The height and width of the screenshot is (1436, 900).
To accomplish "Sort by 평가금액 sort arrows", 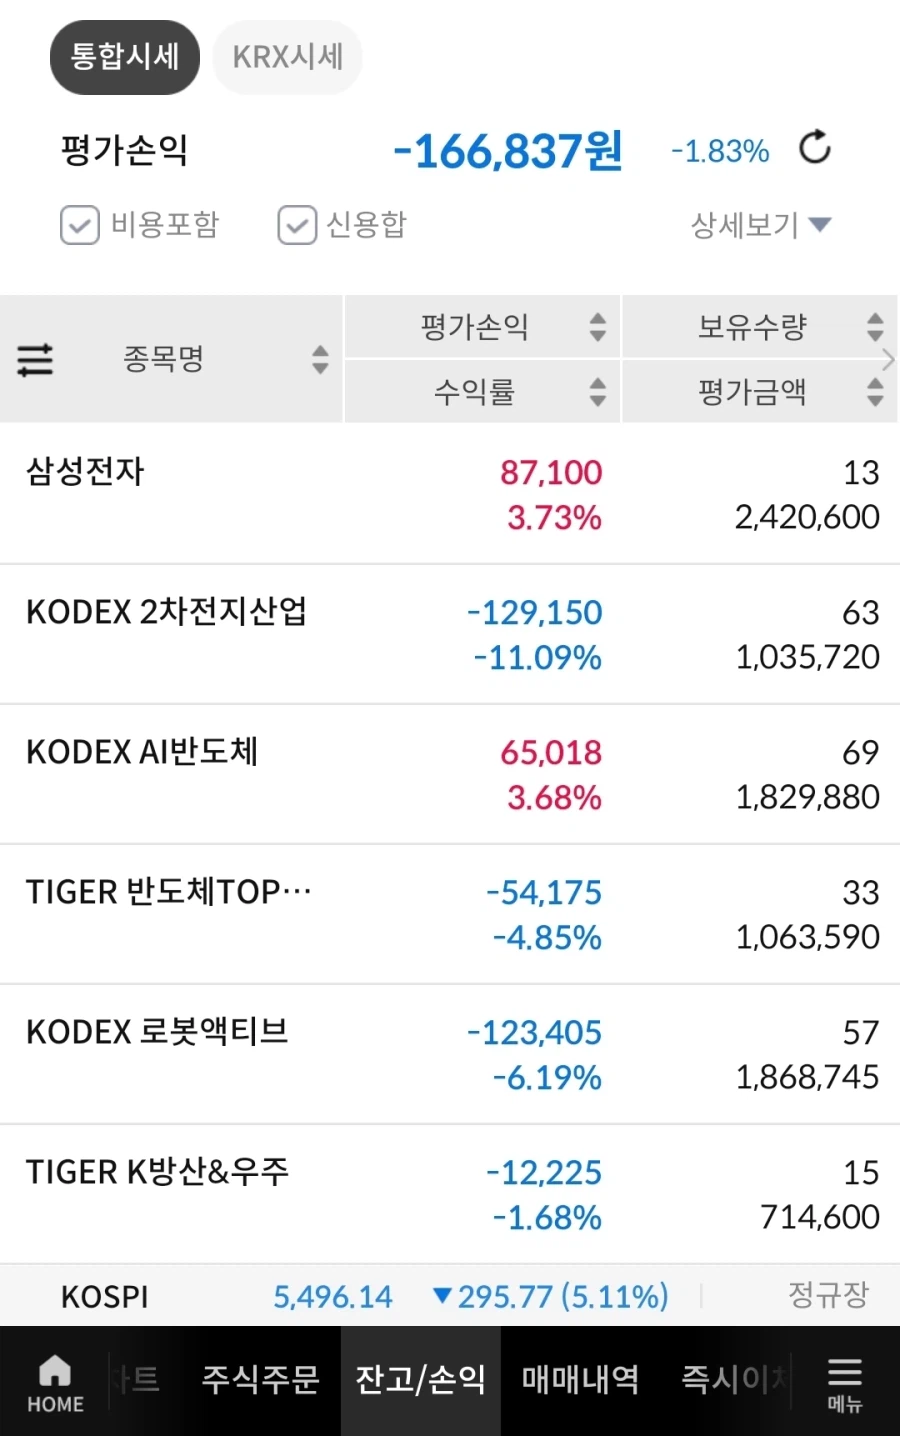I will click(x=875, y=392).
